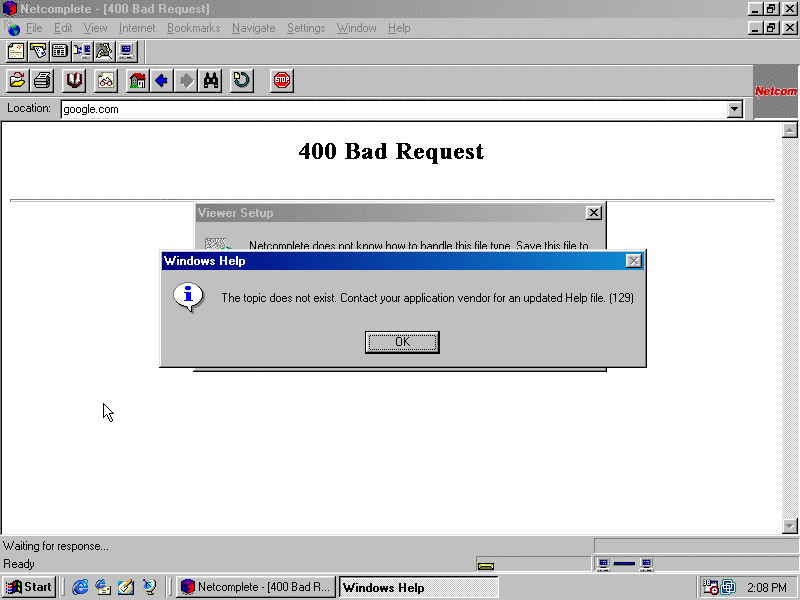The width and height of the screenshot is (800, 600).
Task: Expand the Location address dropdown
Action: coord(735,109)
